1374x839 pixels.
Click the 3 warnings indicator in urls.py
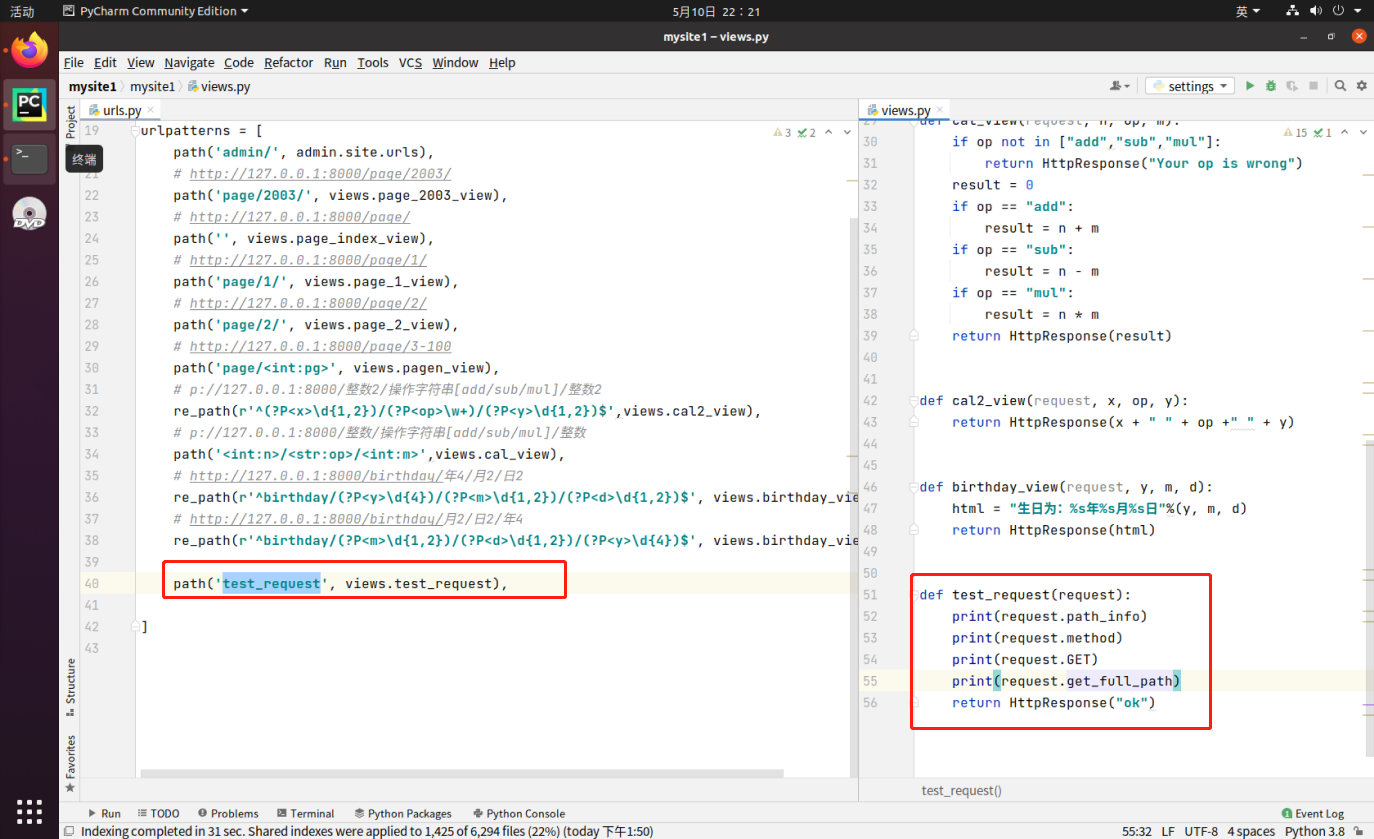pos(782,133)
